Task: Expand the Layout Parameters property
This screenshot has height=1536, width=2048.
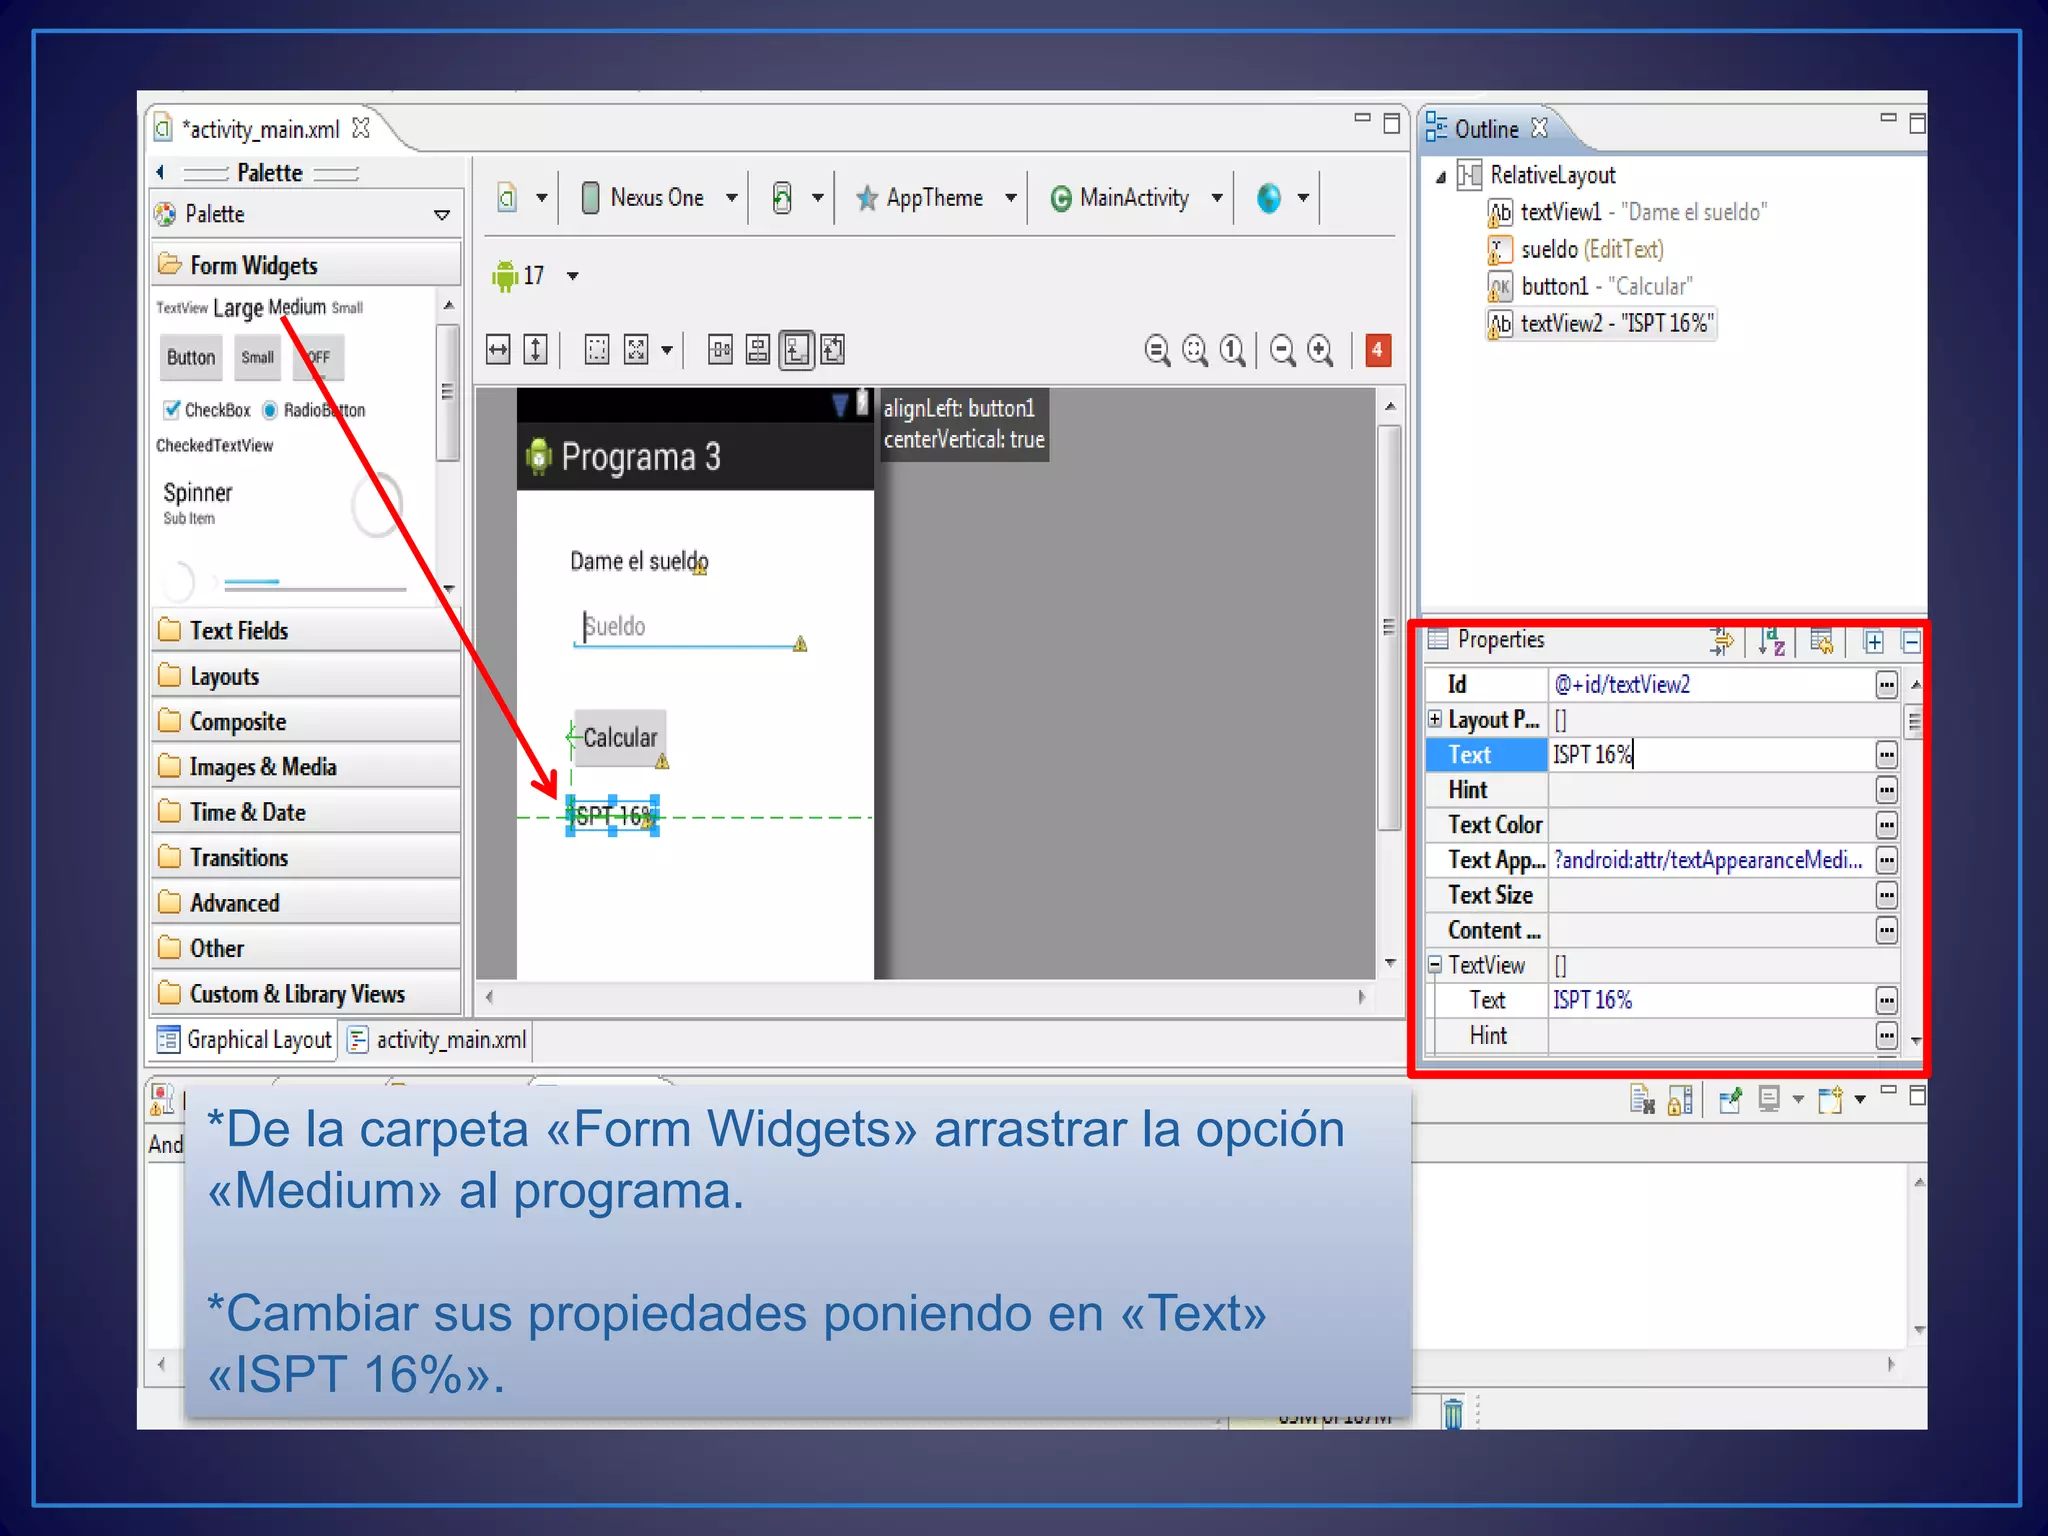Action: point(1434,719)
